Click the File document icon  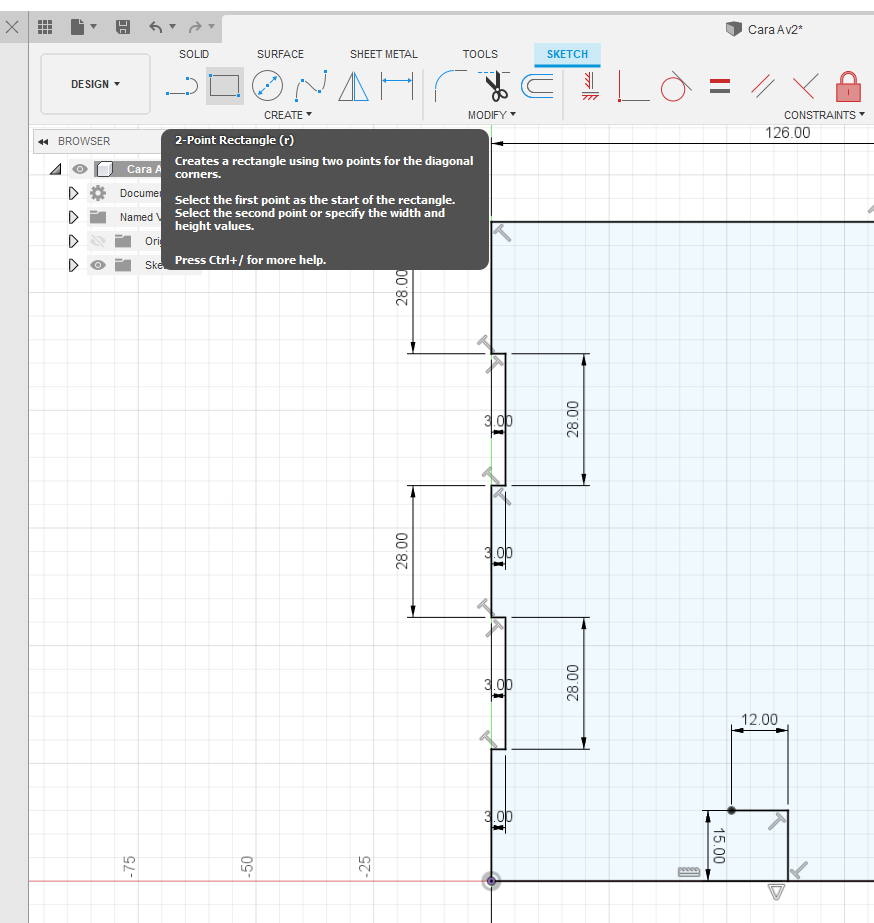pyautogui.click(x=77, y=27)
